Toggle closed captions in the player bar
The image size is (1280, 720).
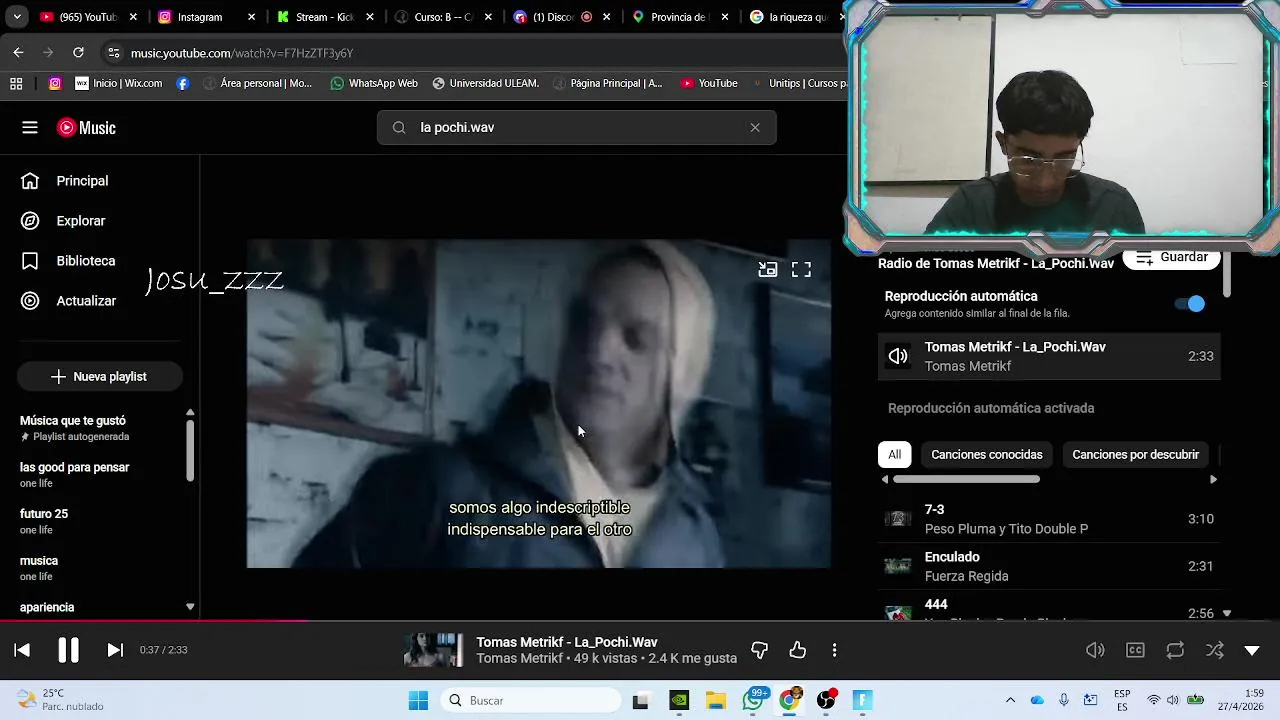tap(1135, 650)
